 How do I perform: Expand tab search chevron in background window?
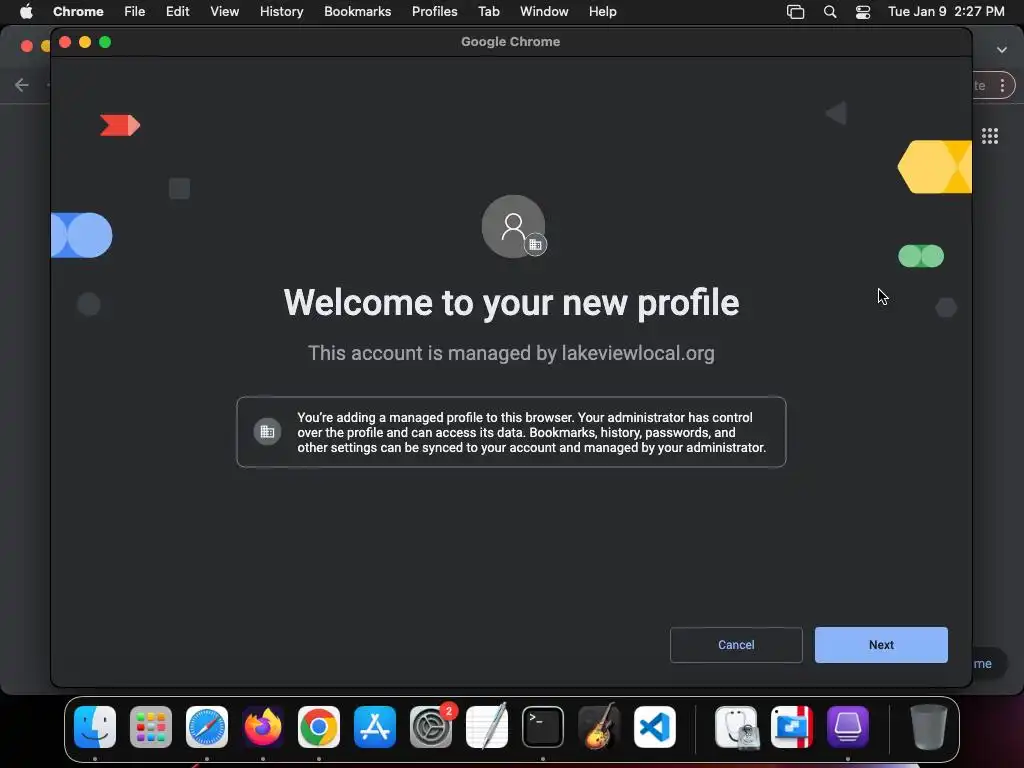pyautogui.click(x=1002, y=50)
